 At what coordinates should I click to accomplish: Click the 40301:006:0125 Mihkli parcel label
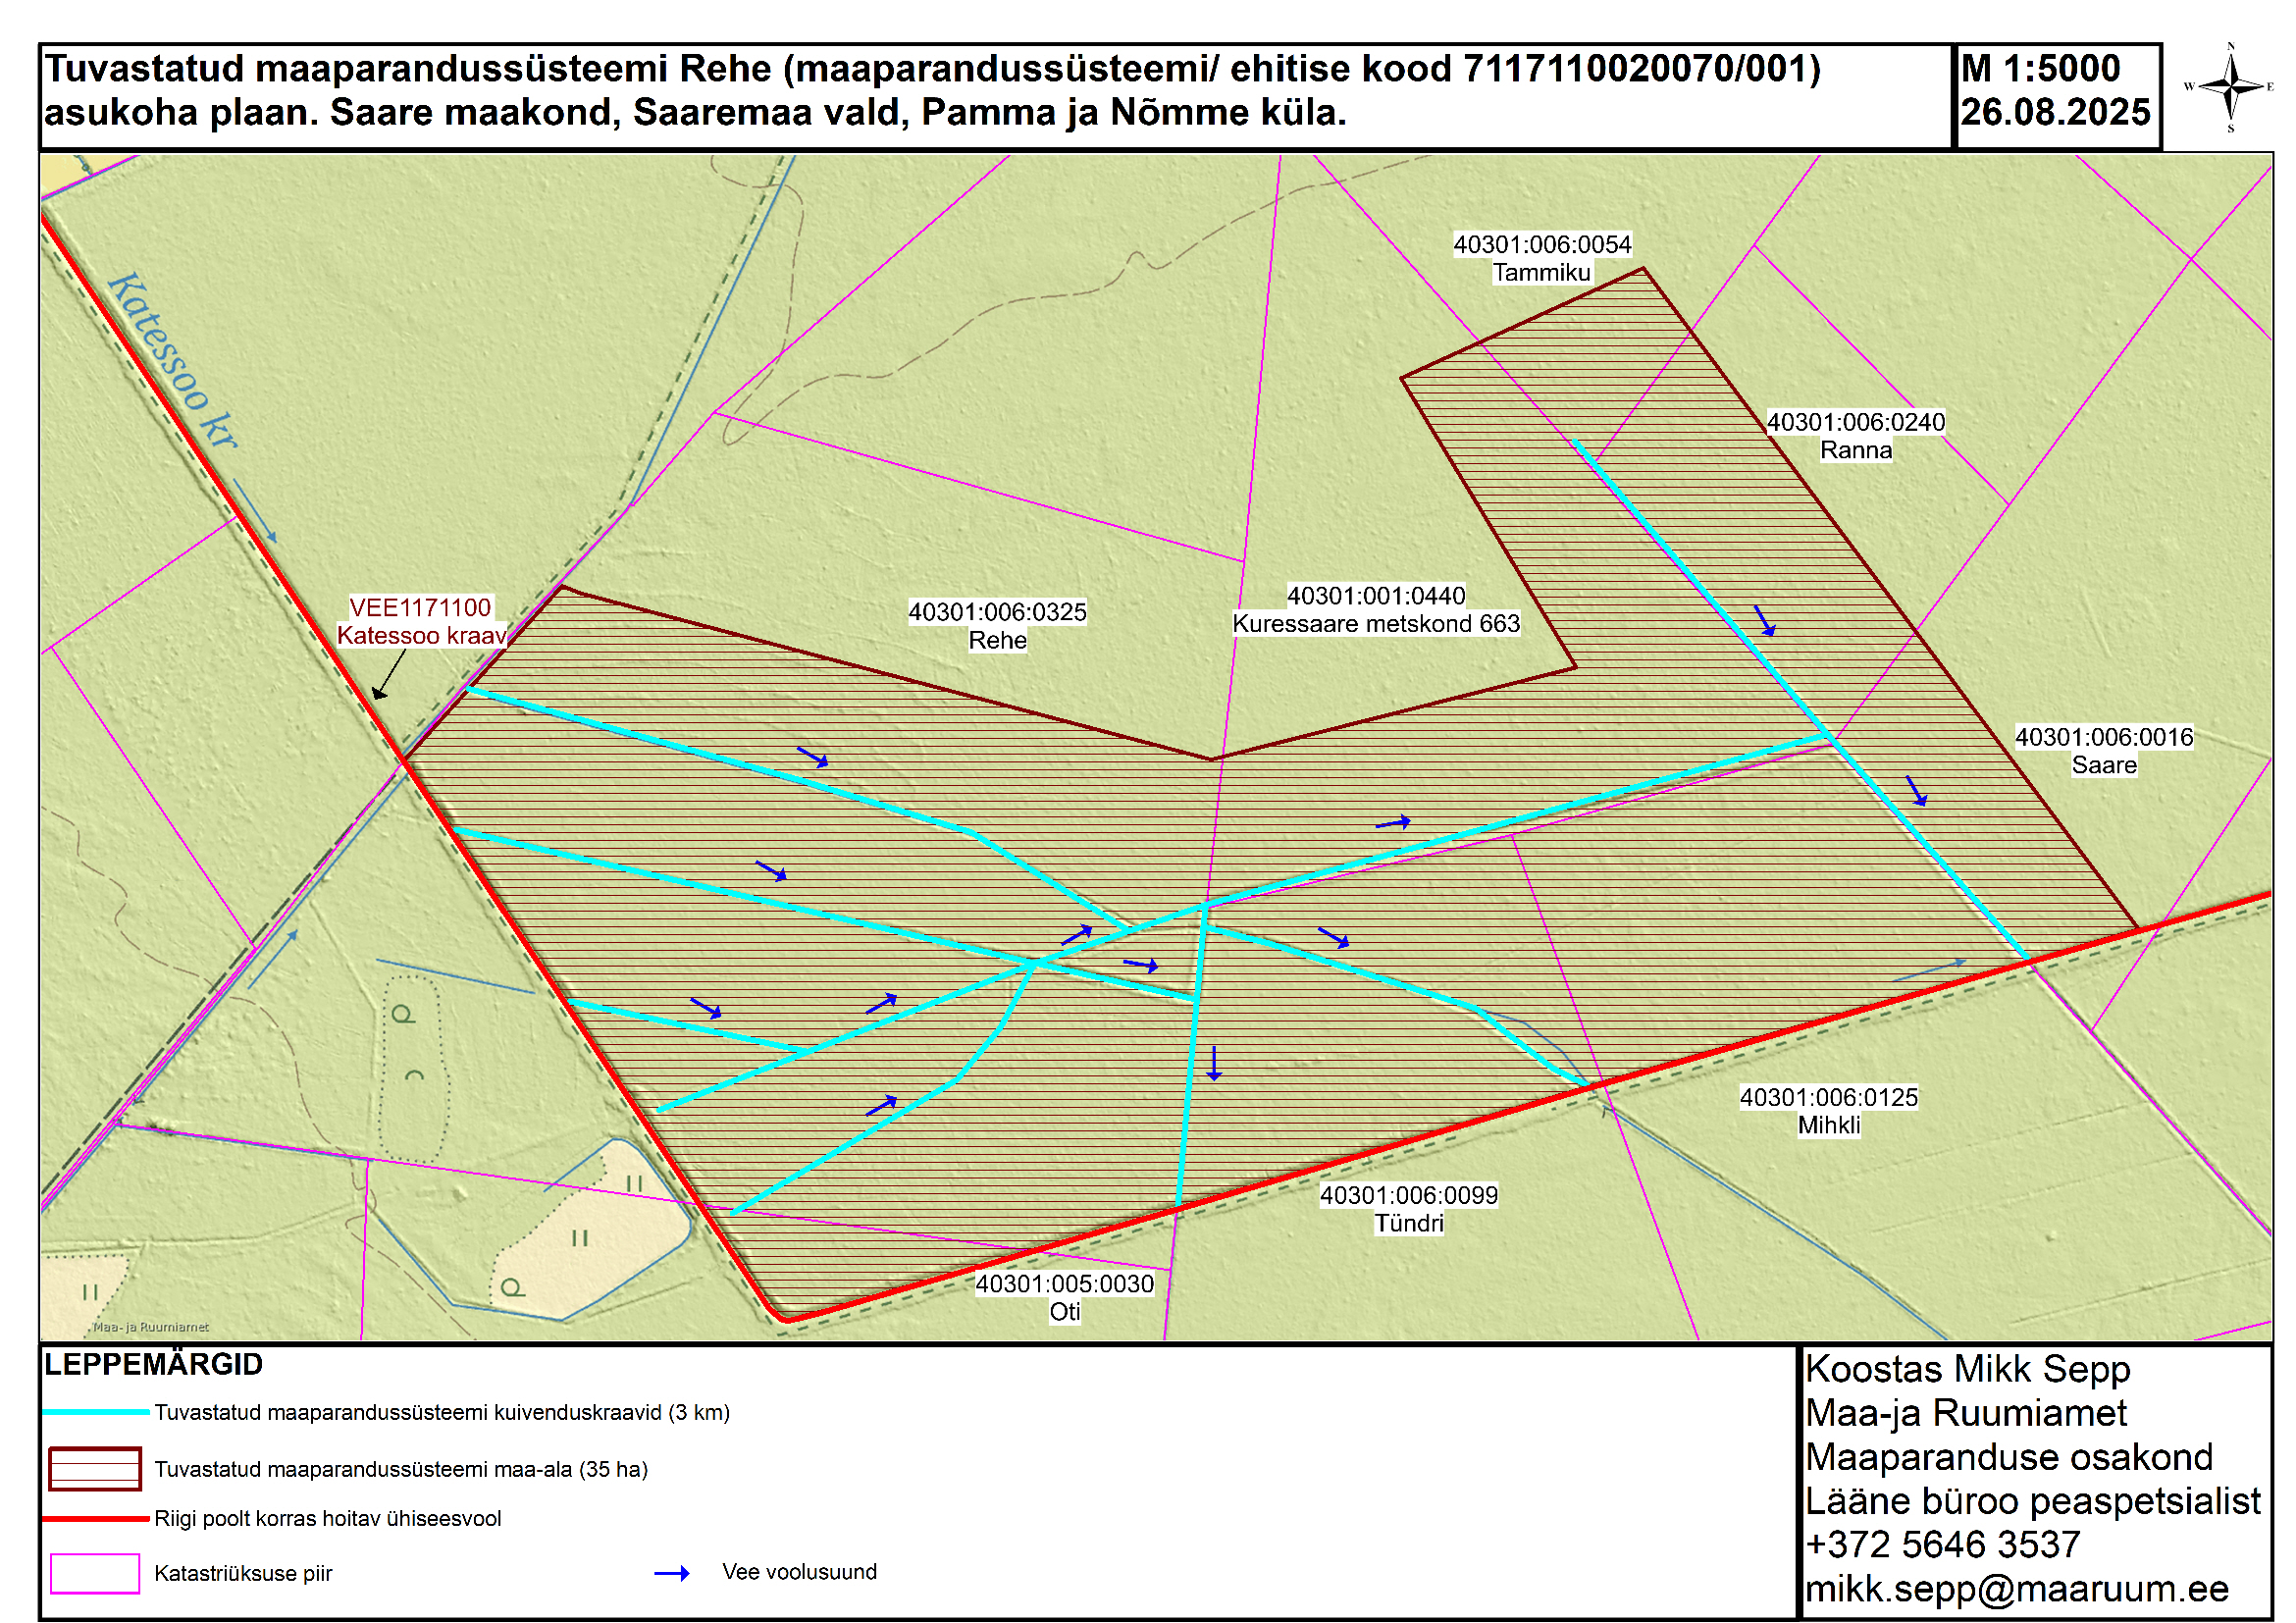pos(1829,1111)
